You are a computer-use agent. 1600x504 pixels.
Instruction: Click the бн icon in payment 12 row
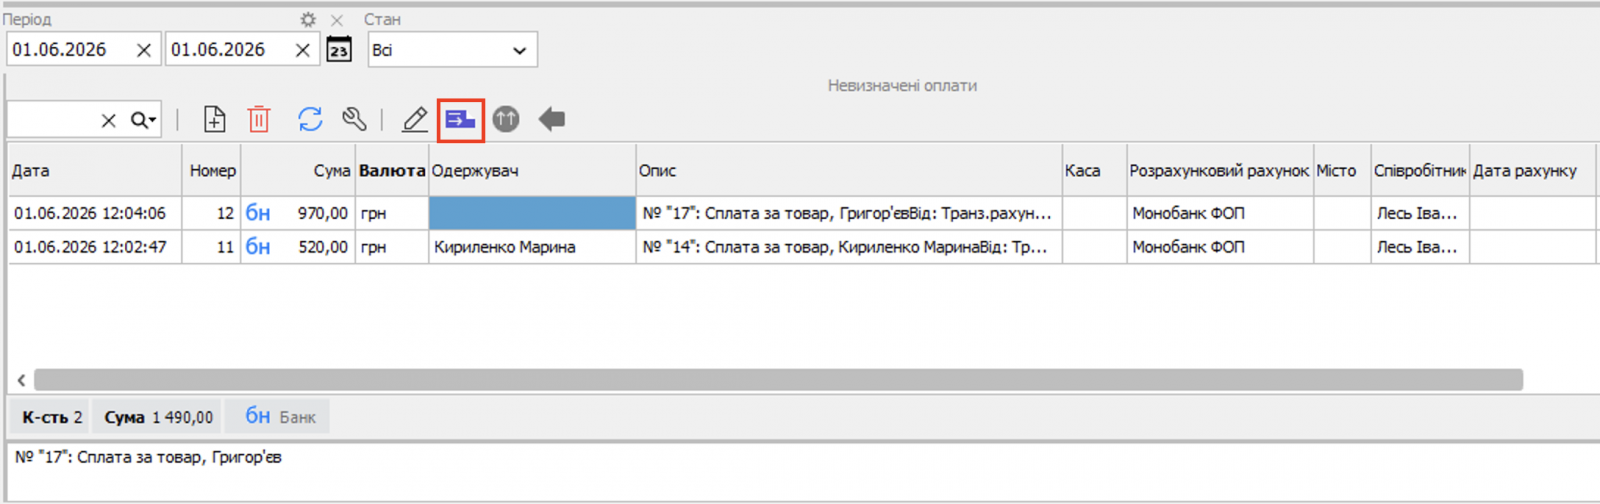click(x=258, y=213)
